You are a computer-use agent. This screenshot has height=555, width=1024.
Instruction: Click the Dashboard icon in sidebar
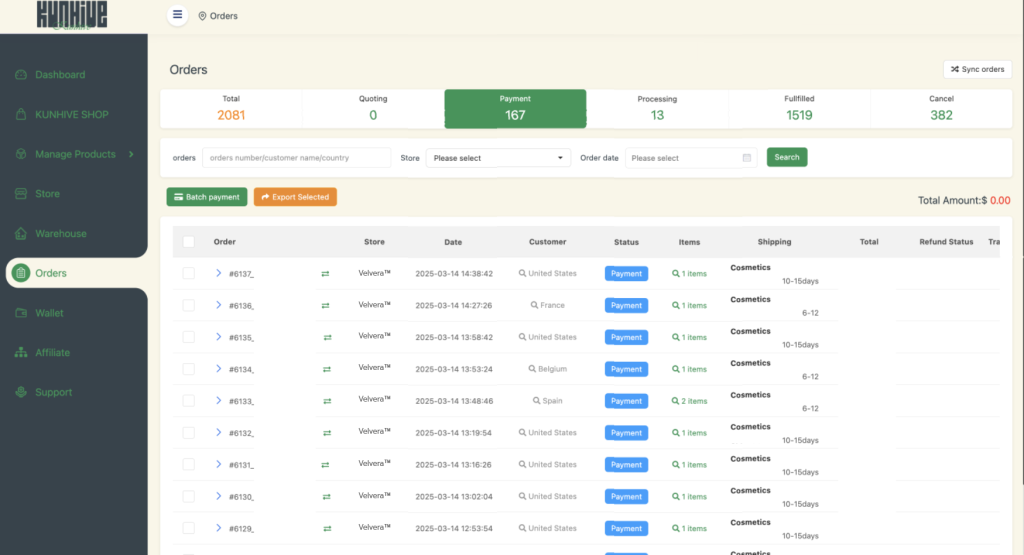click(x=21, y=75)
